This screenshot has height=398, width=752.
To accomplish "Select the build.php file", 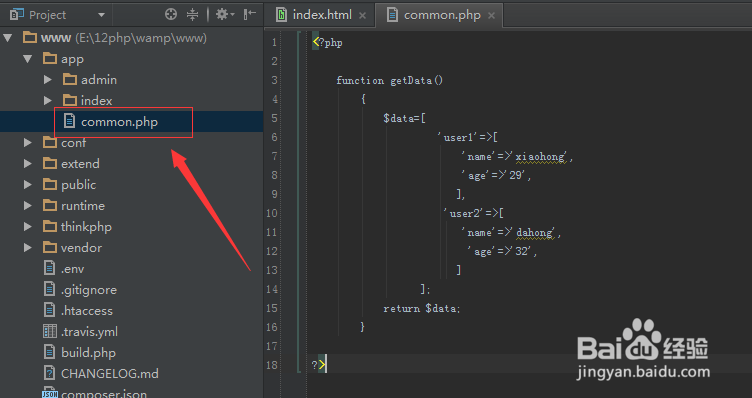I will pyautogui.click(x=88, y=353).
